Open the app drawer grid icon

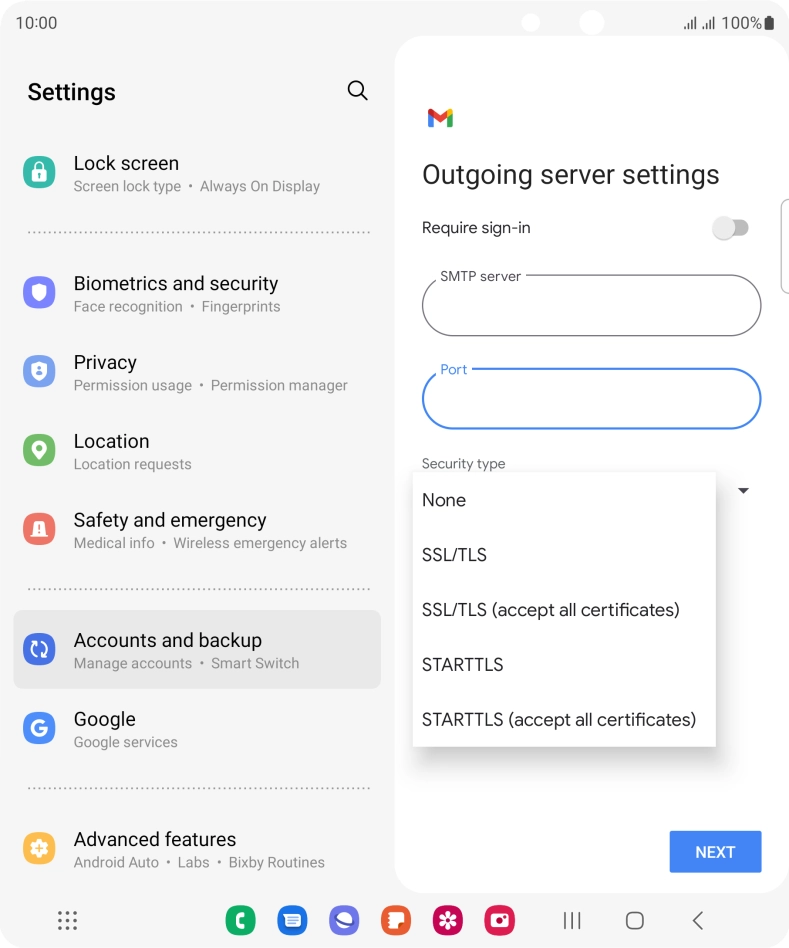[68, 920]
